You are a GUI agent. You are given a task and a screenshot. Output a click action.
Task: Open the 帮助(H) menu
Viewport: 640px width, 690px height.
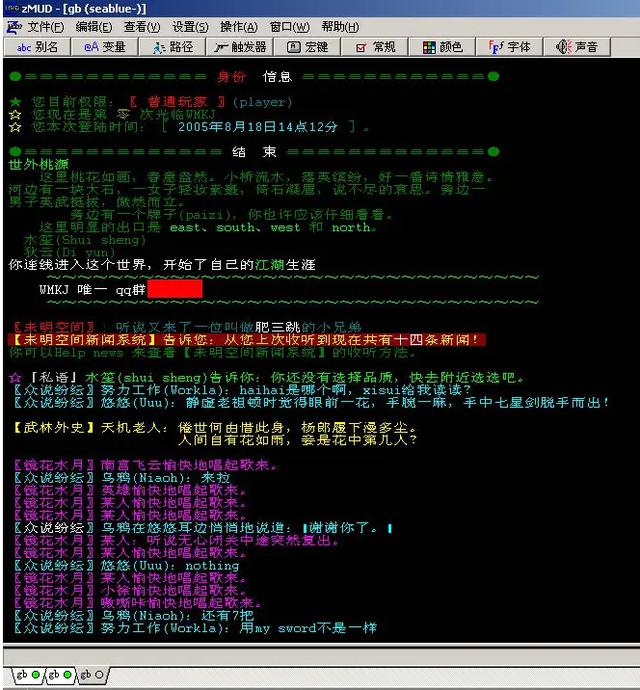[340, 27]
